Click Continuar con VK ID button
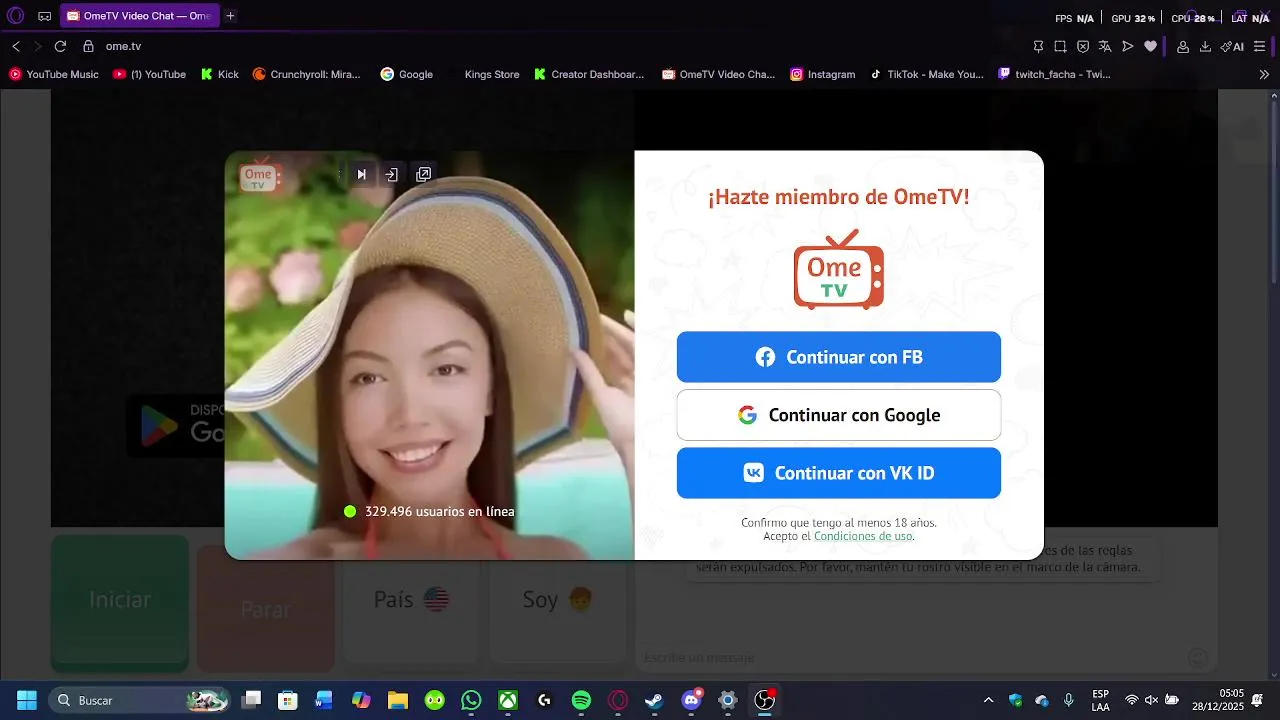The image size is (1280, 720). (x=838, y=473)
